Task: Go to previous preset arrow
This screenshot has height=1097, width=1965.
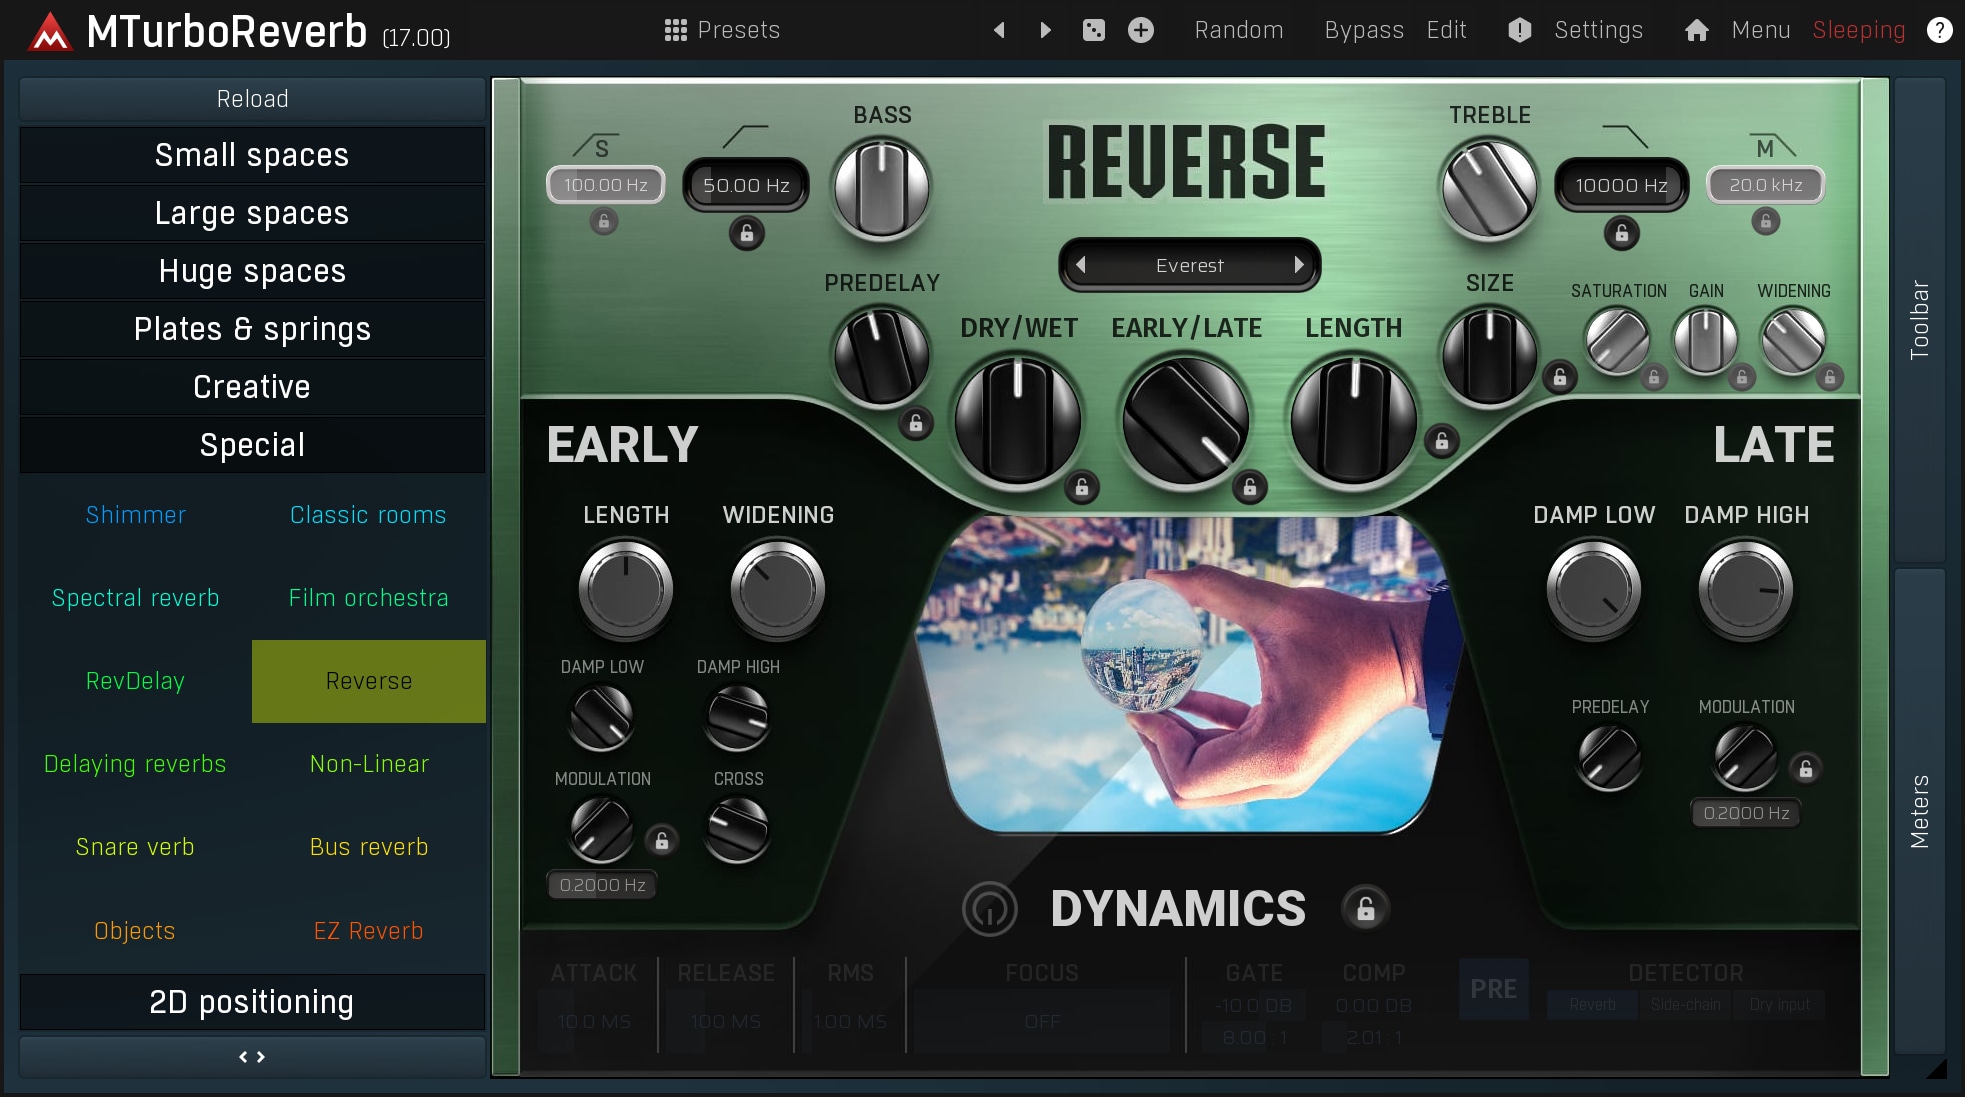Action: [x=999, y=30]
